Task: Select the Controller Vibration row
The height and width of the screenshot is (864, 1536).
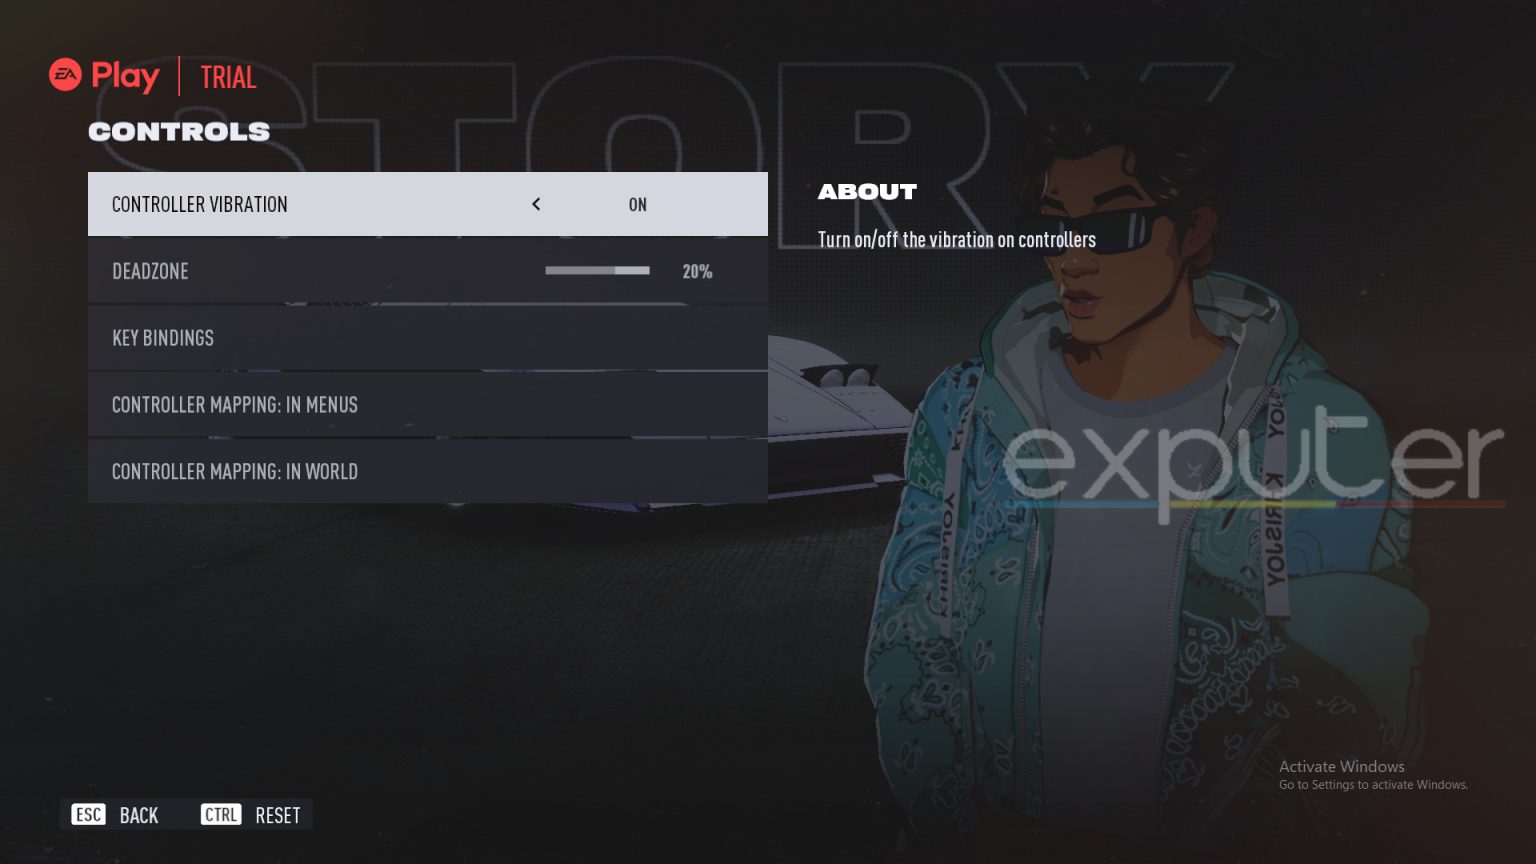Action: click(x=428, y=204)
